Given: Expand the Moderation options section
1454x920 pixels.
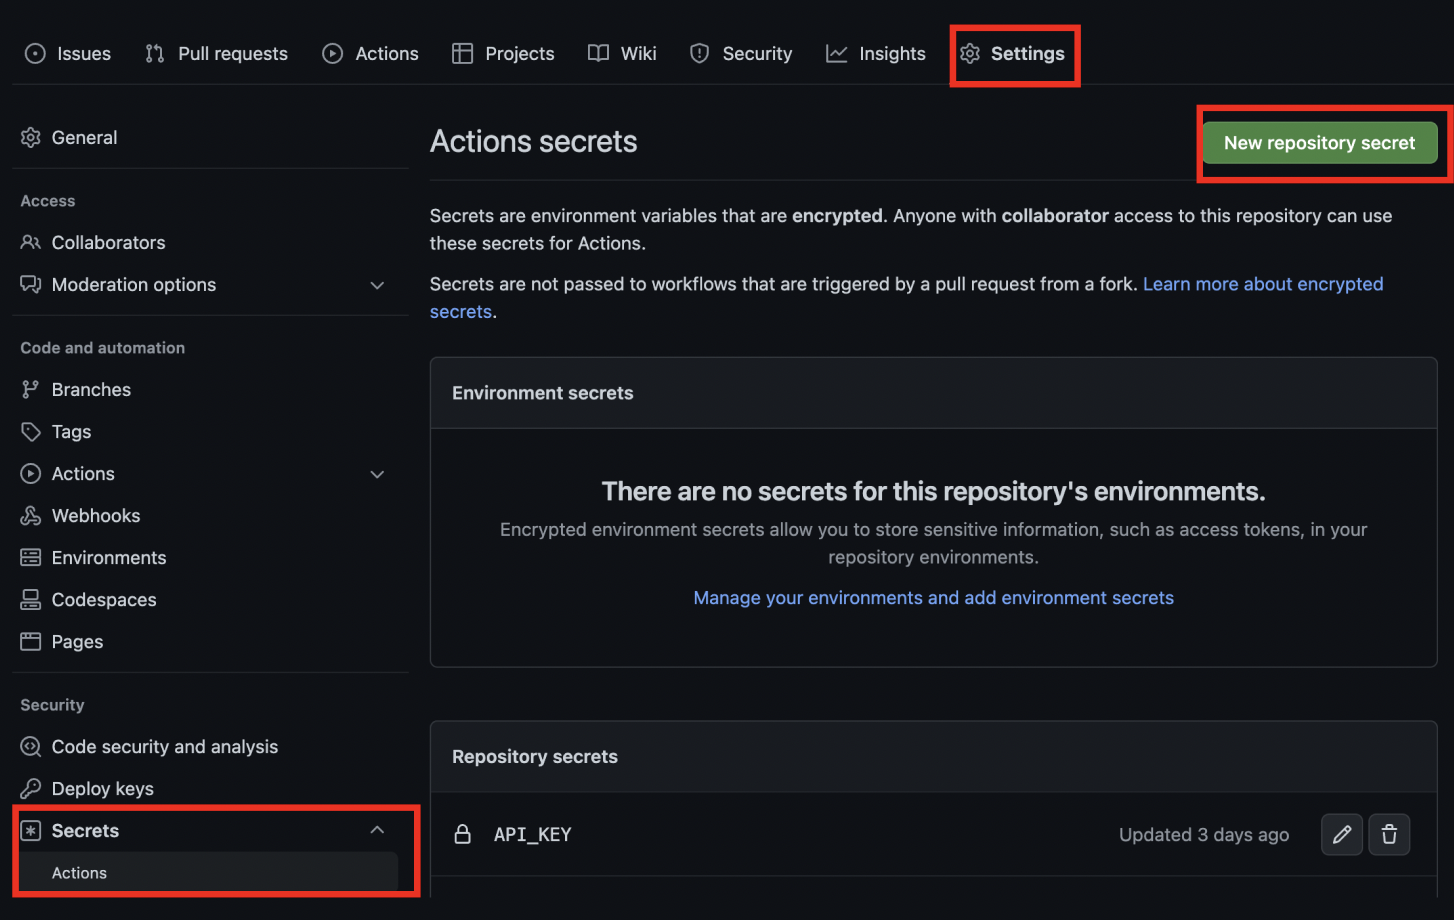Looking at the screenshot, I should click(x=377, y=285).
